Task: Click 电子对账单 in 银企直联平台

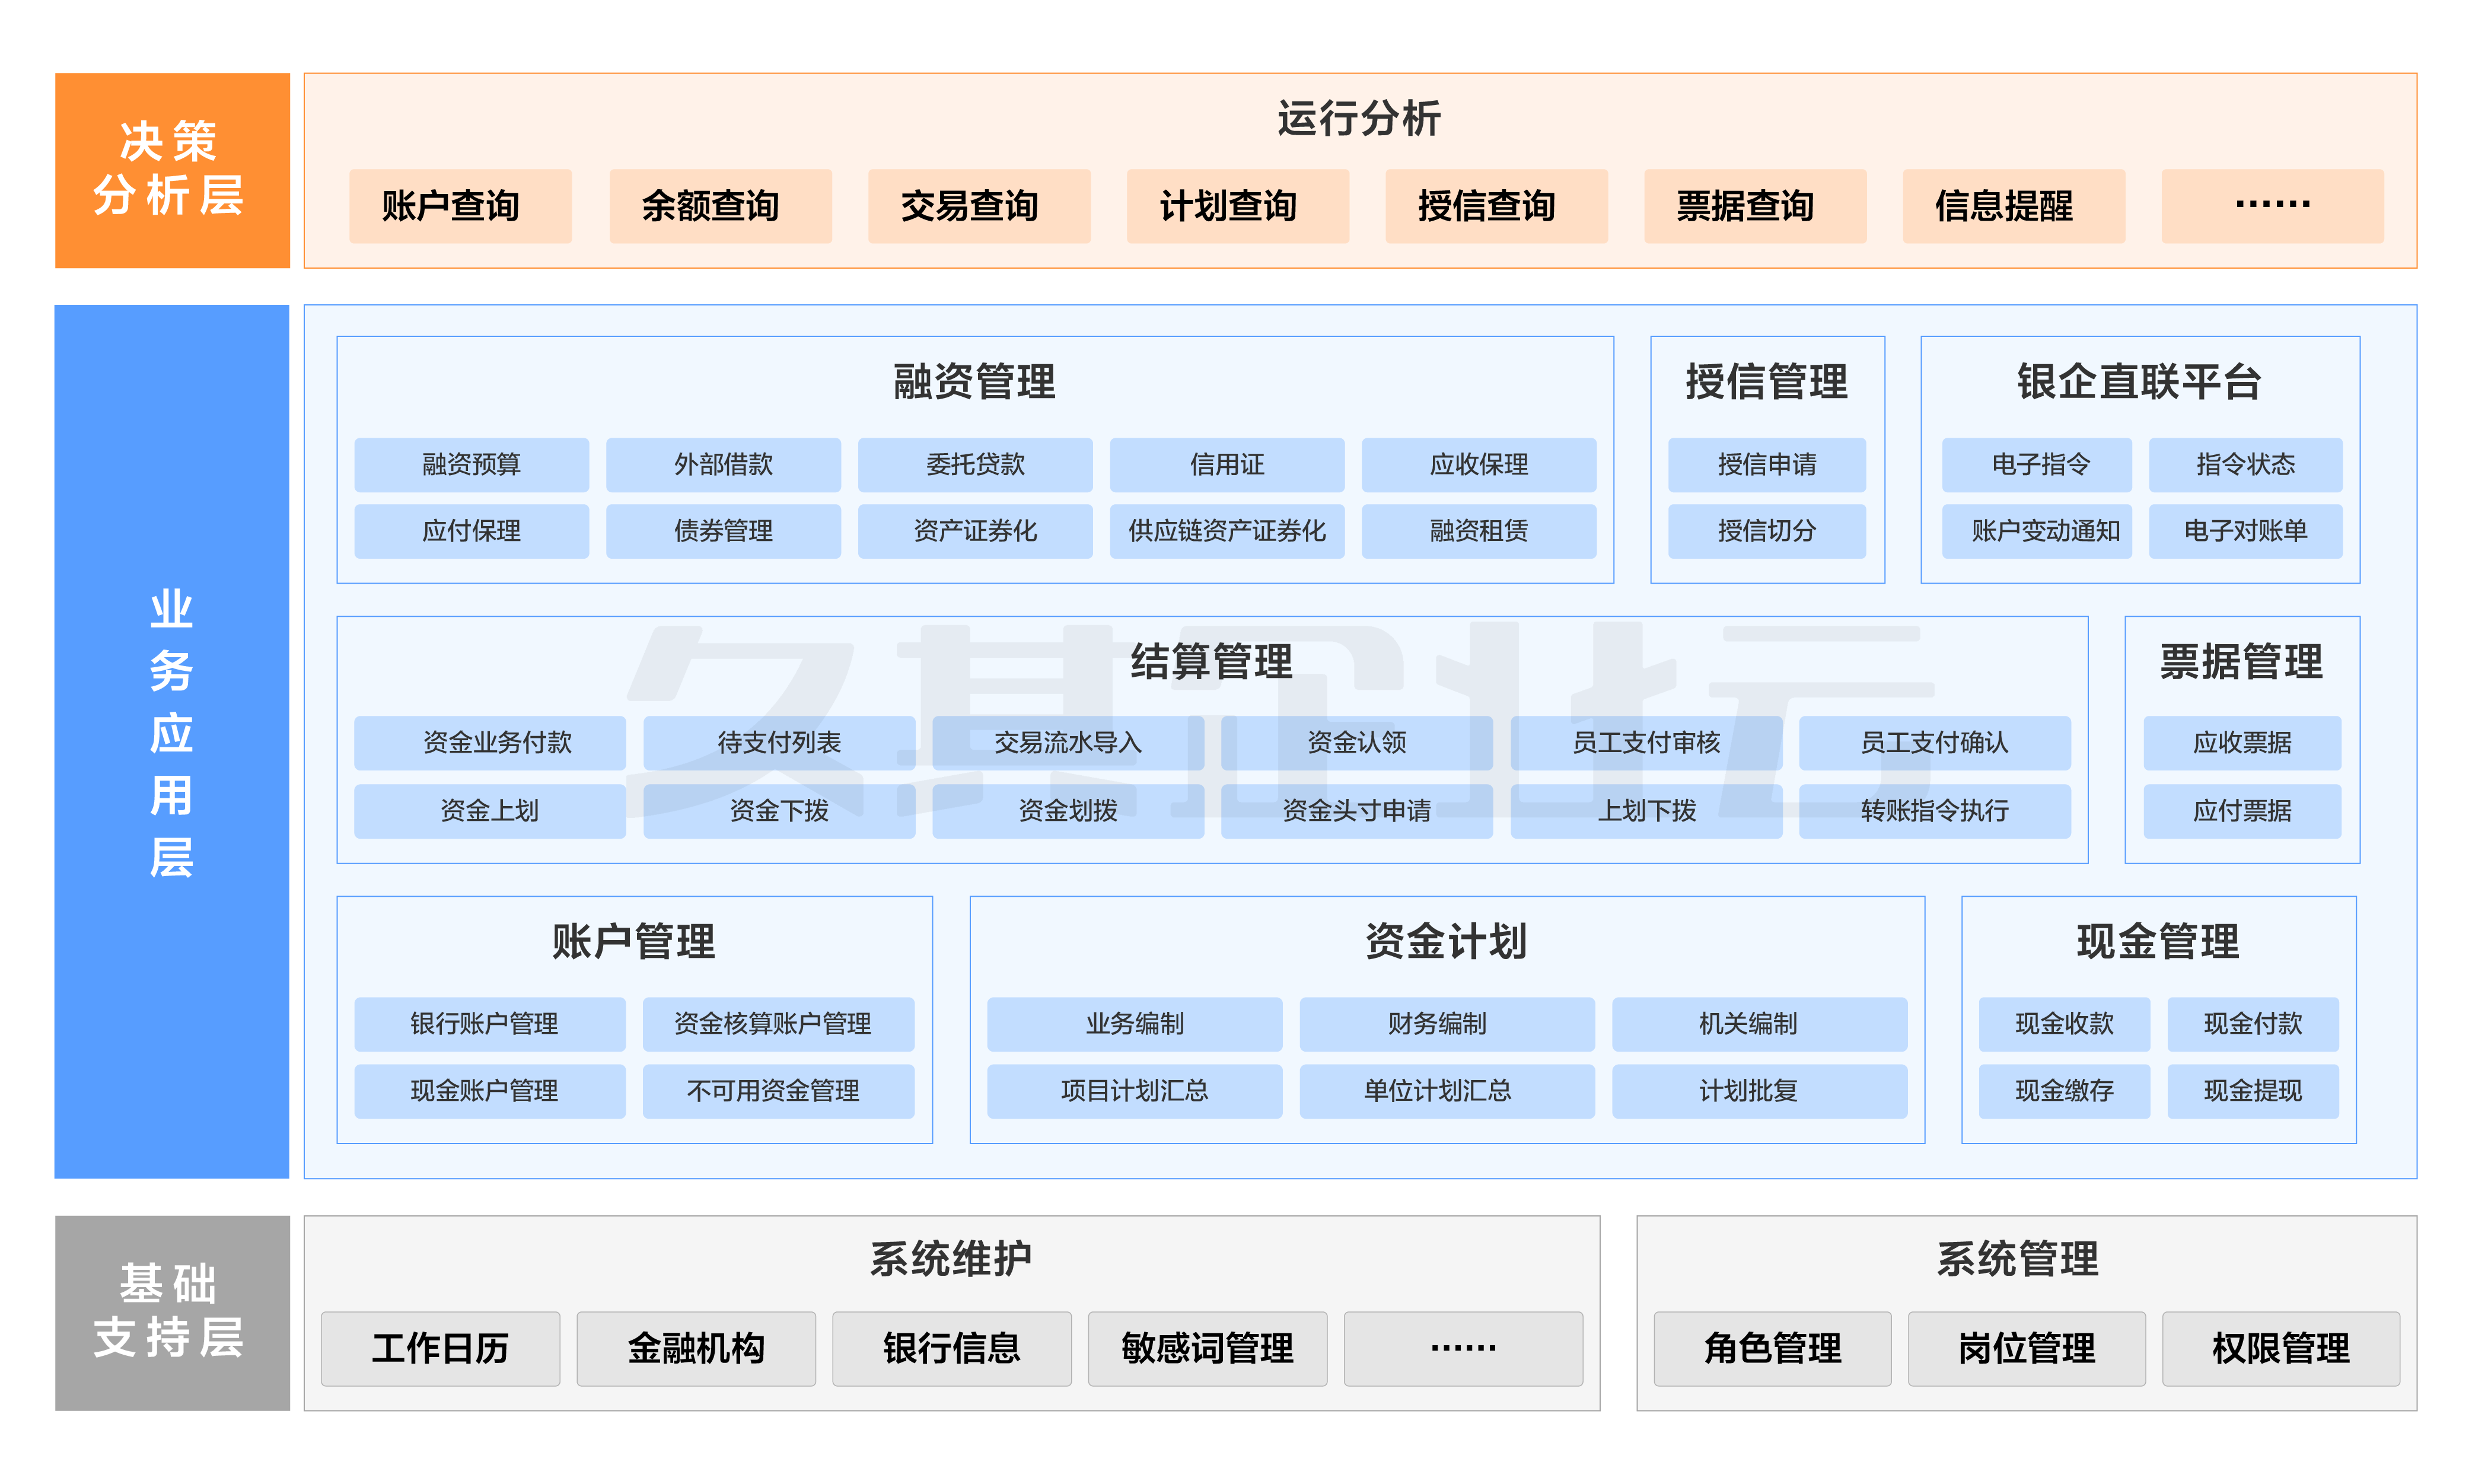Action: click(x=2244, y=531)
